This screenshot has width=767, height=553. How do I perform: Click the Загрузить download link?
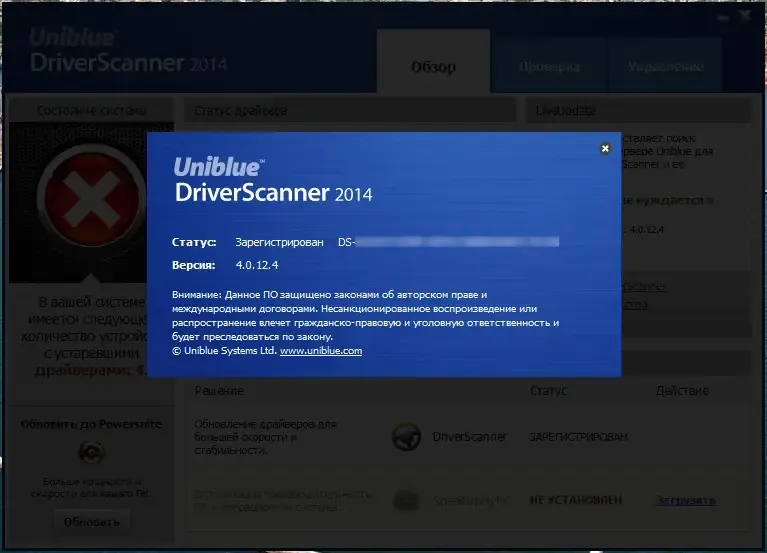pyautogui.click(x=685, y=500)
